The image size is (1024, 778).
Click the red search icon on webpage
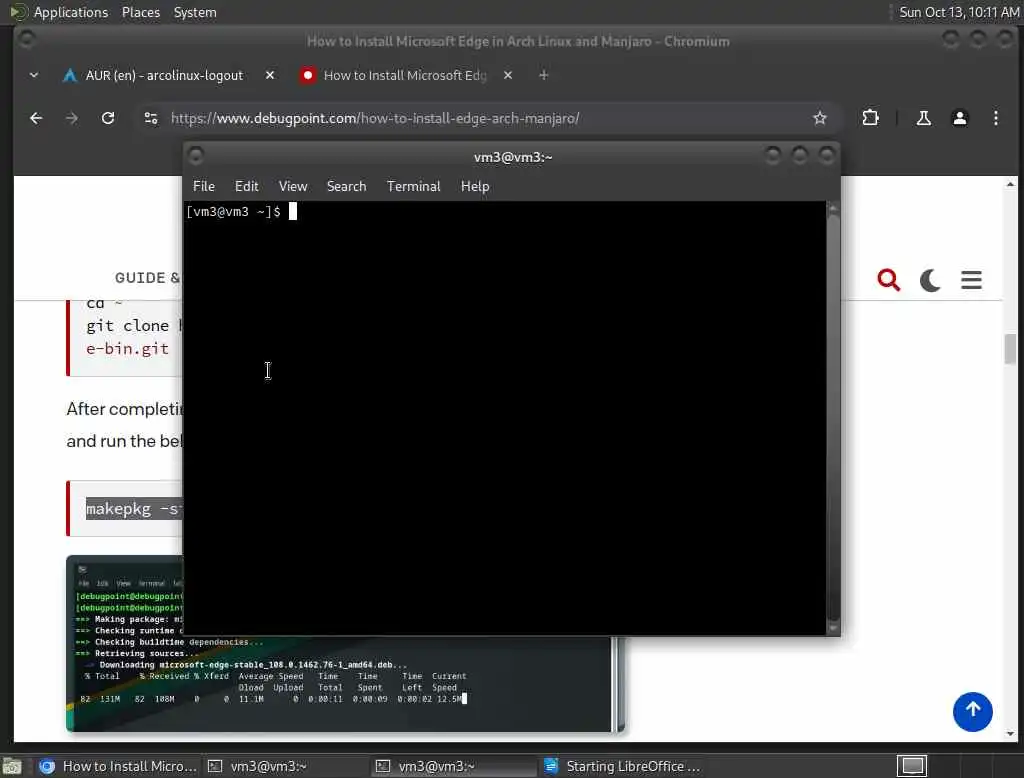click(888, 280)
